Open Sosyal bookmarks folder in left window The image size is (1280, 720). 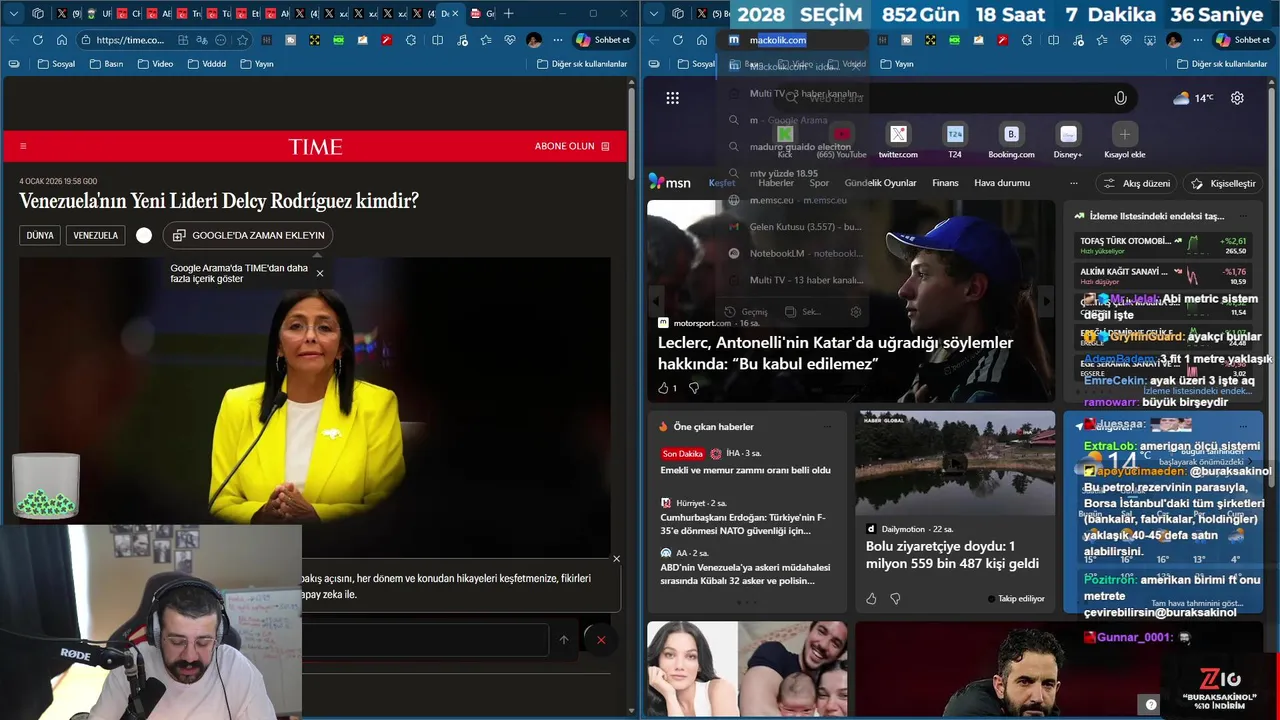56,64
